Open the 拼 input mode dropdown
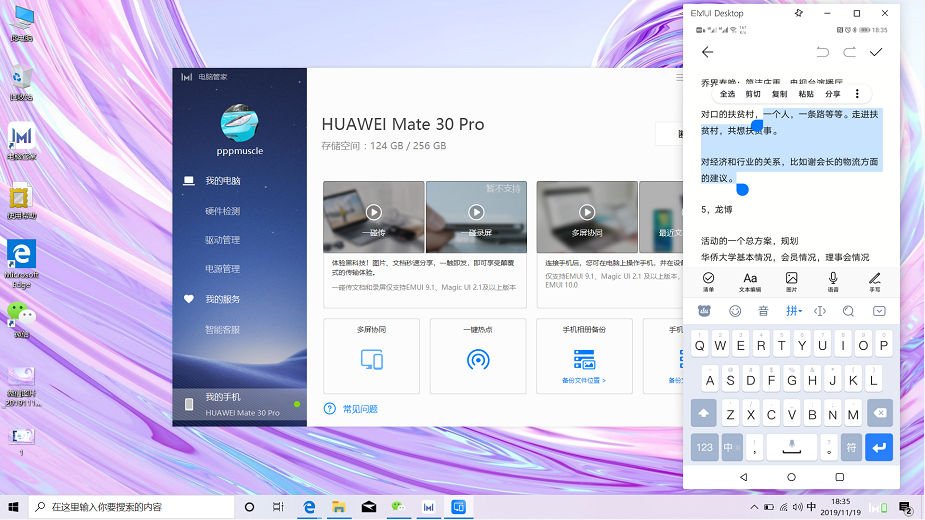This screenshot has width=925, height=520. pos(793,310)
